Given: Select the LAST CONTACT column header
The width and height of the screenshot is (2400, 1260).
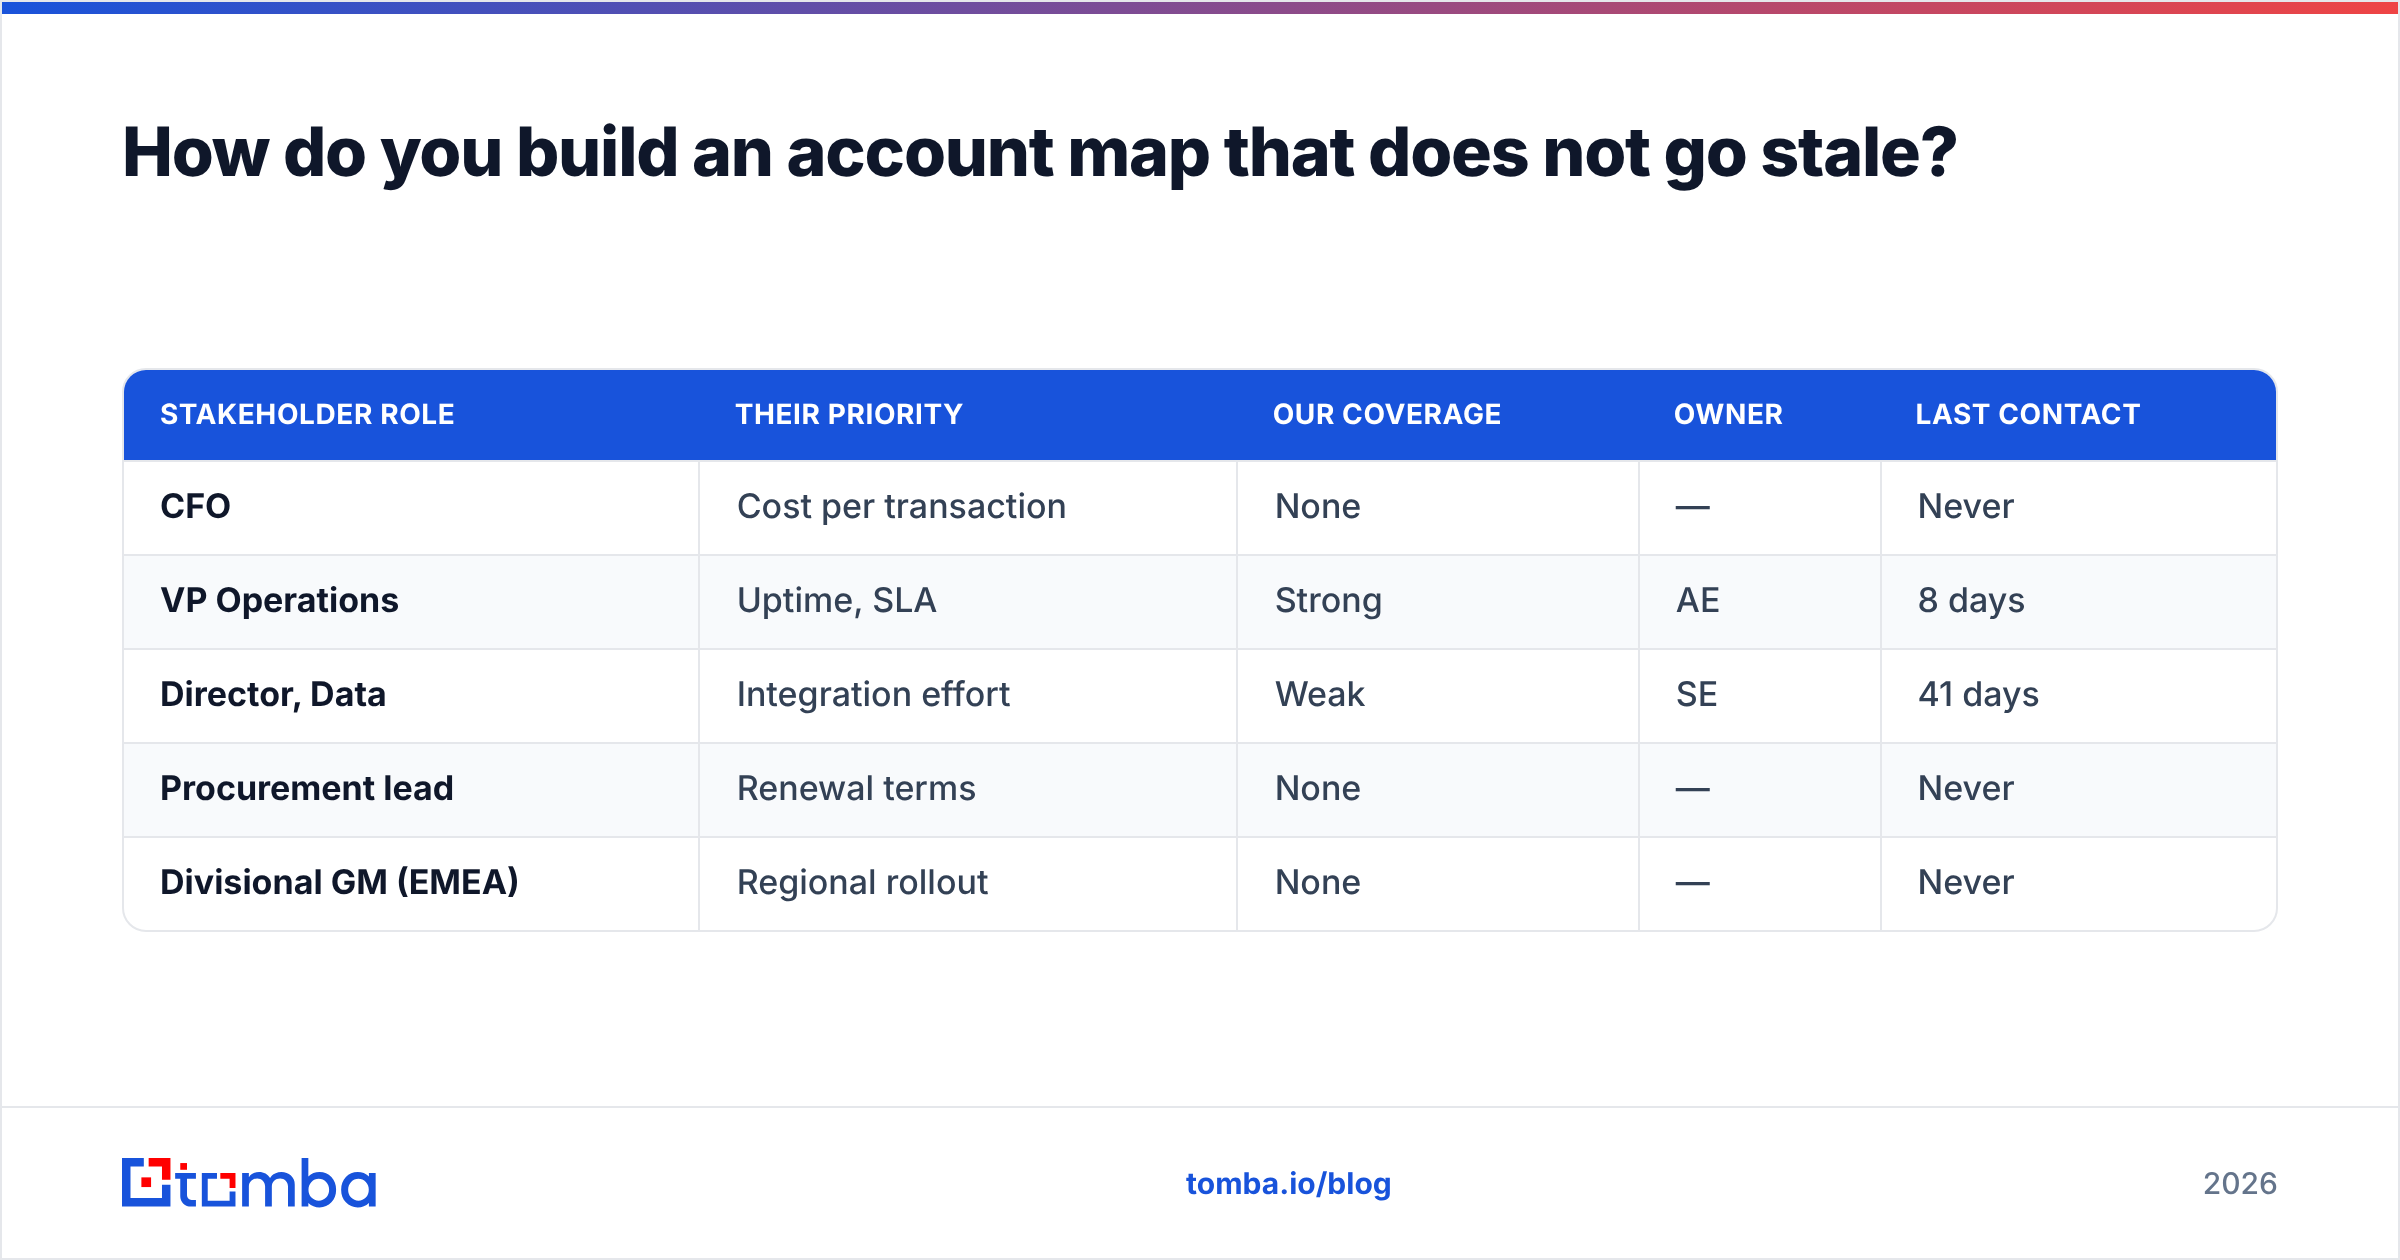Looking at the screenshot, I should 2028,414.
